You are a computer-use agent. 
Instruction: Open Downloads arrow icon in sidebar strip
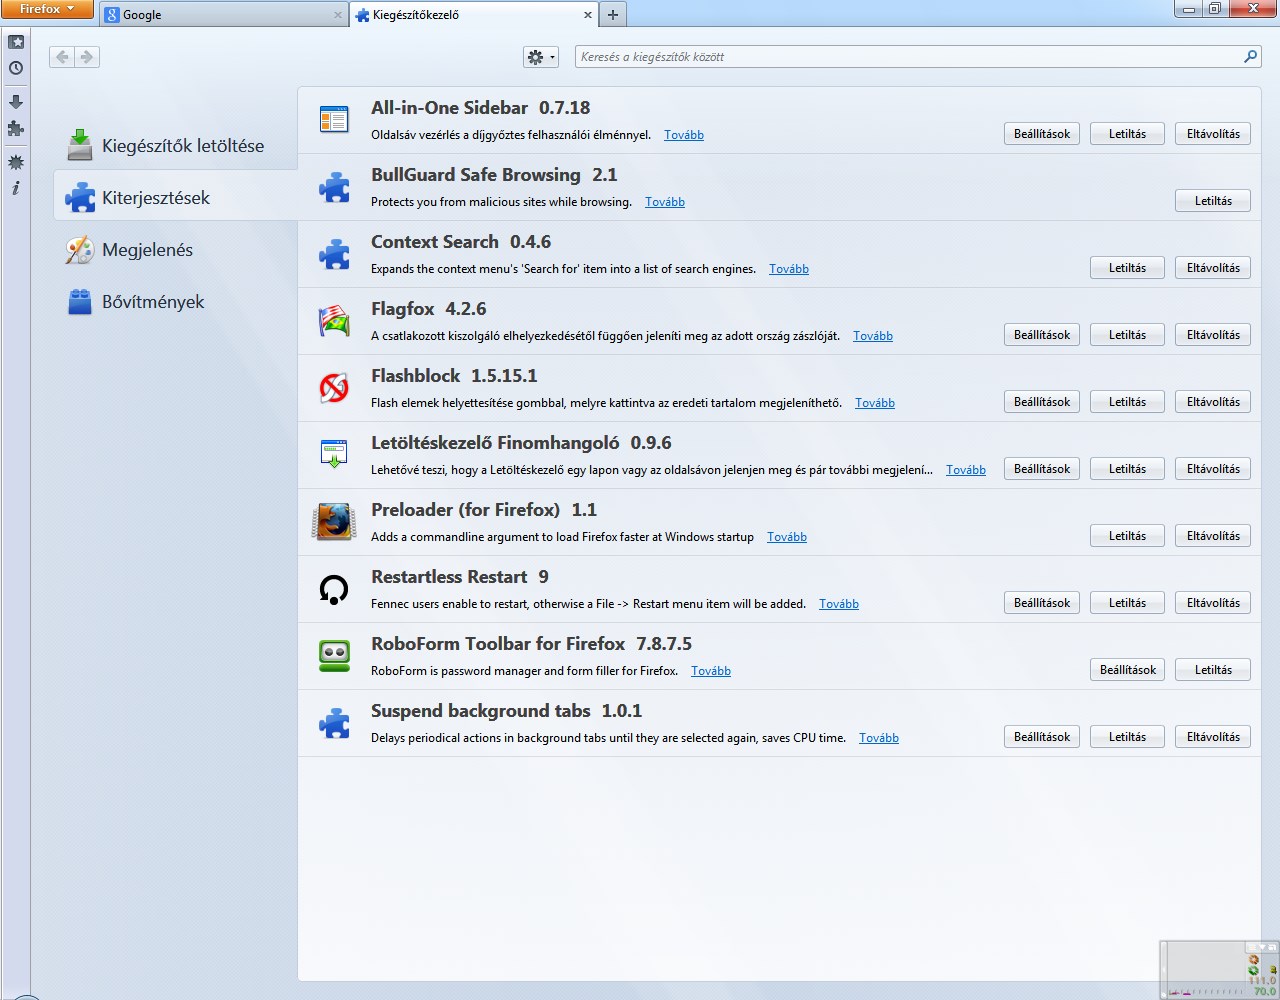click(x=16, y=101)
